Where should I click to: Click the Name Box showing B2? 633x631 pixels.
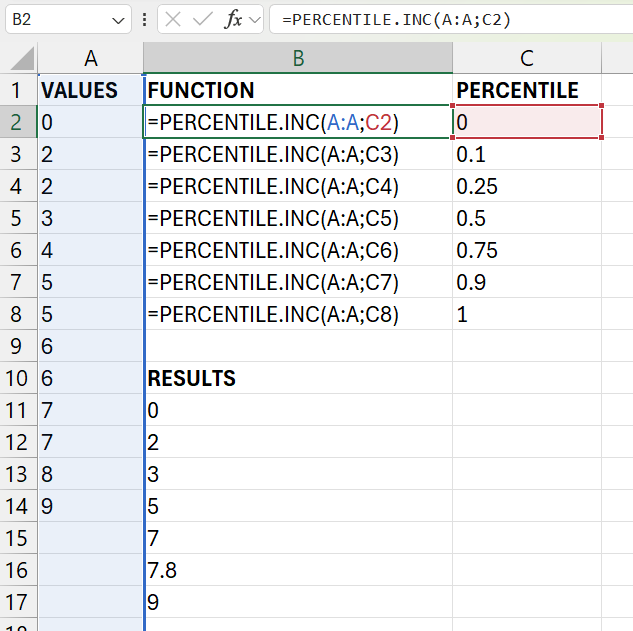coord(68,19)
